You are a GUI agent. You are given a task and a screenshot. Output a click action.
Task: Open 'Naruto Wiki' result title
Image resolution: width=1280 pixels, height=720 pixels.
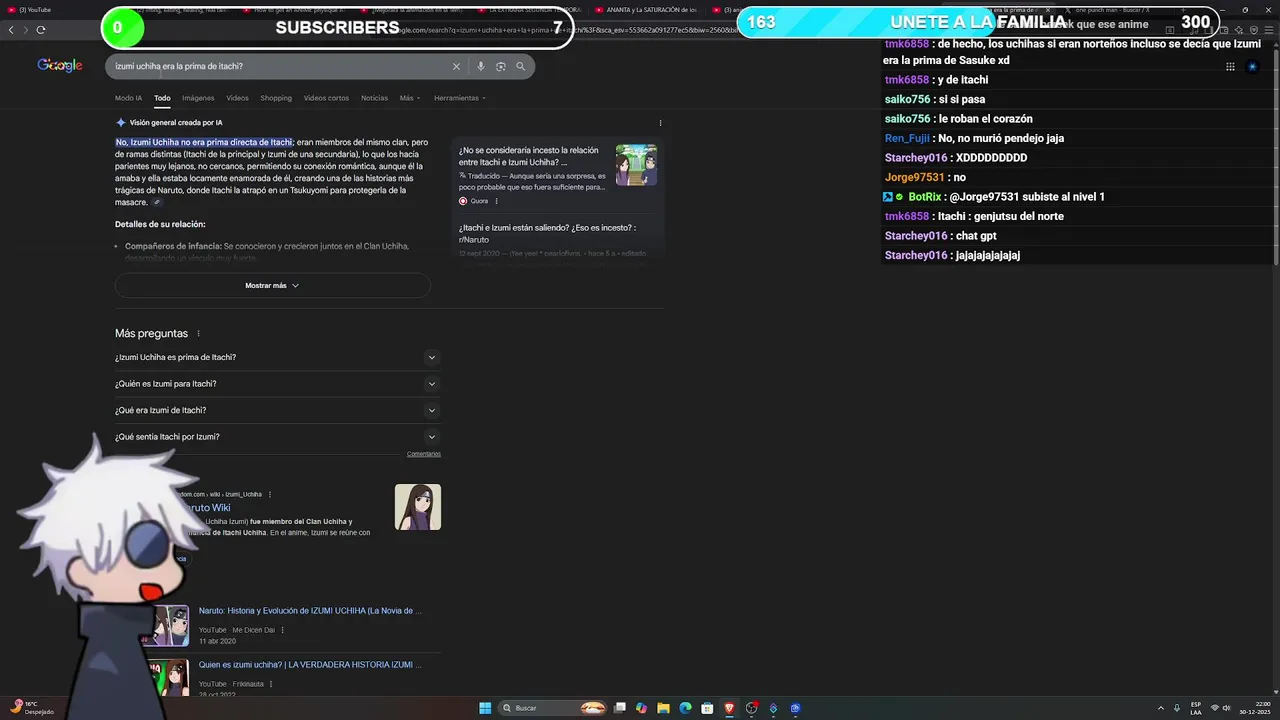tap(206, 508)
